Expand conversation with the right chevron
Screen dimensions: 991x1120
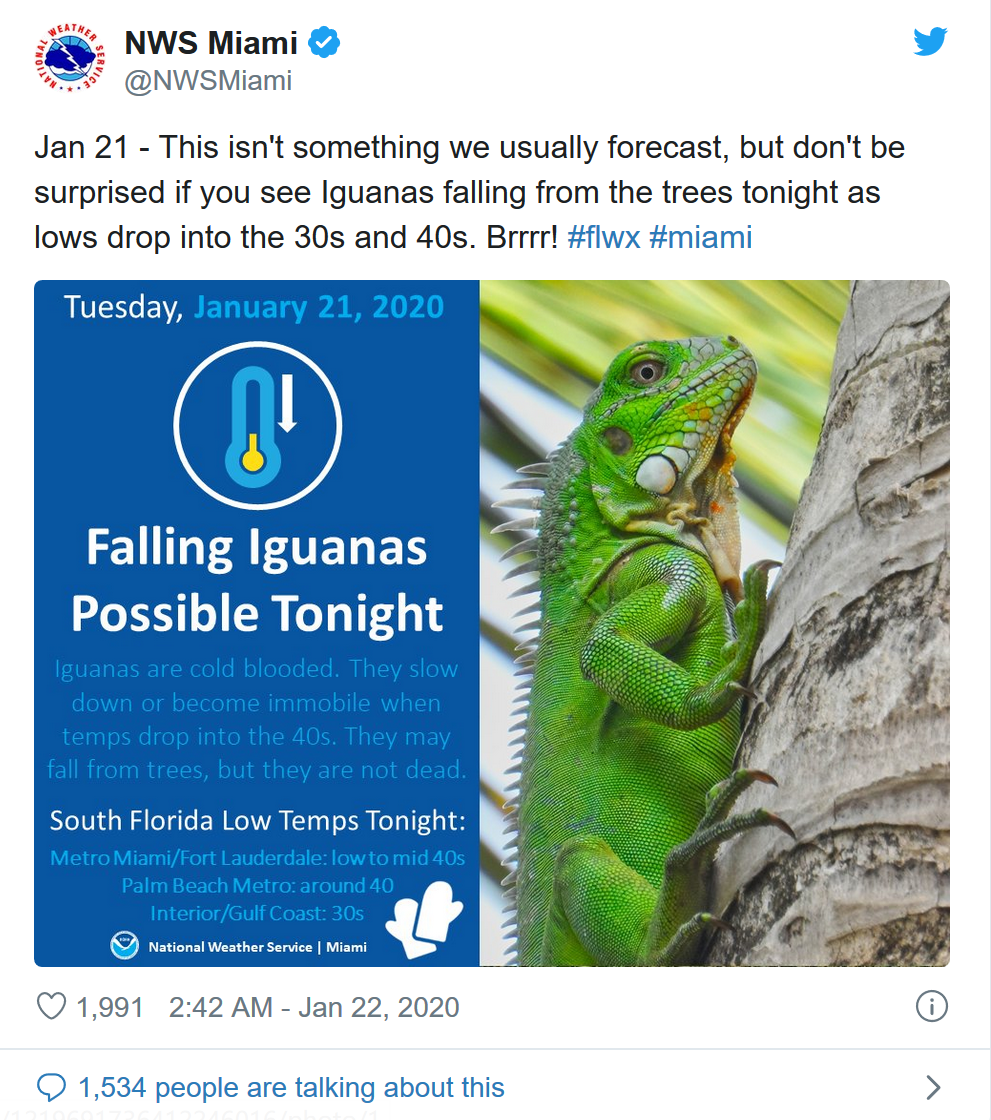pyautogui.click(x=933, y=1087)
